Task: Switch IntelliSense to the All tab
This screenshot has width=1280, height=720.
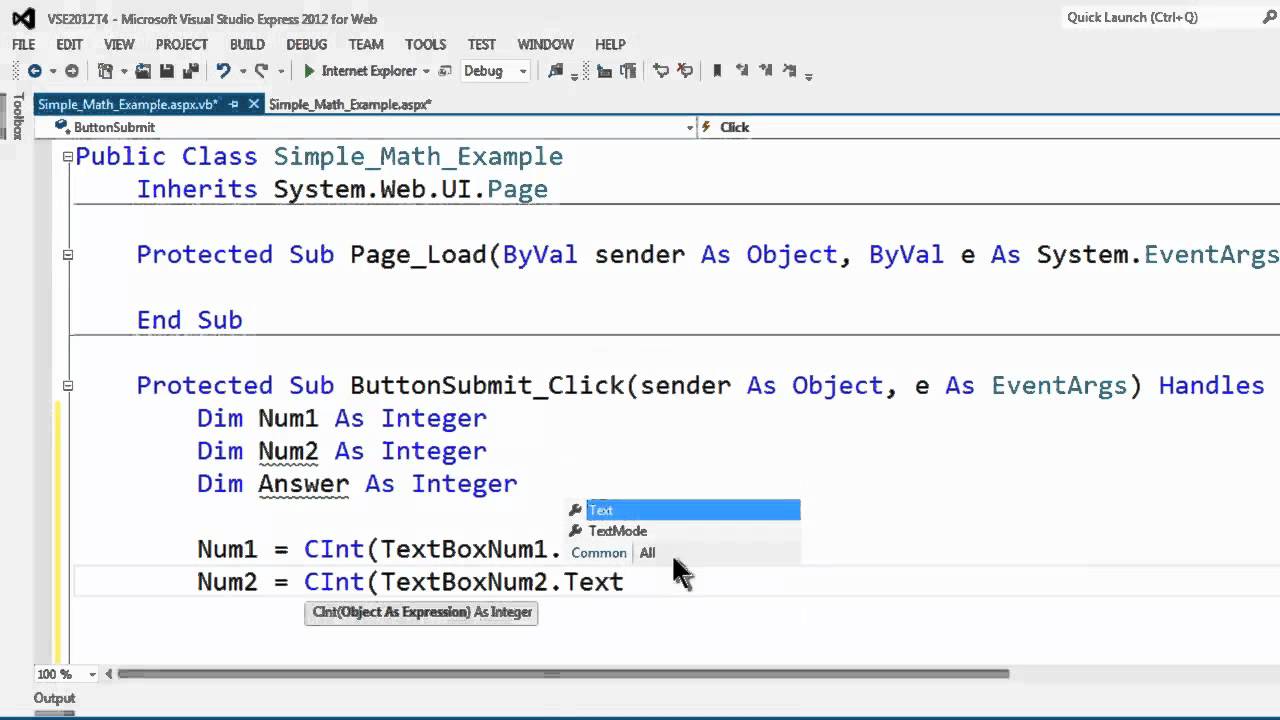Action: (648, 553)
